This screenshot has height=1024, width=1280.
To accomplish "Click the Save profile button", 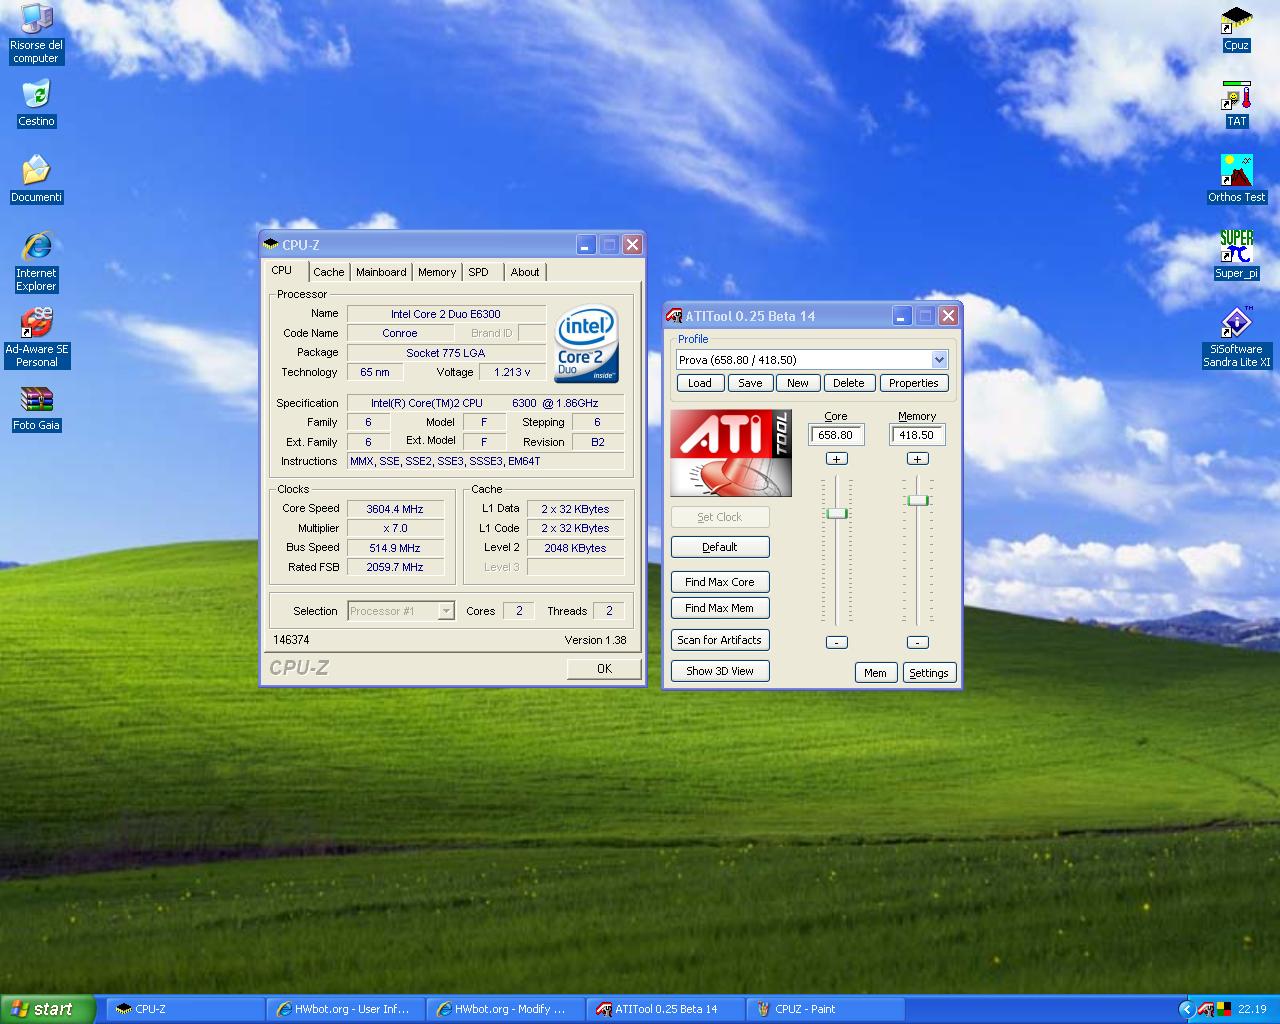I will [x=750, y=383].
